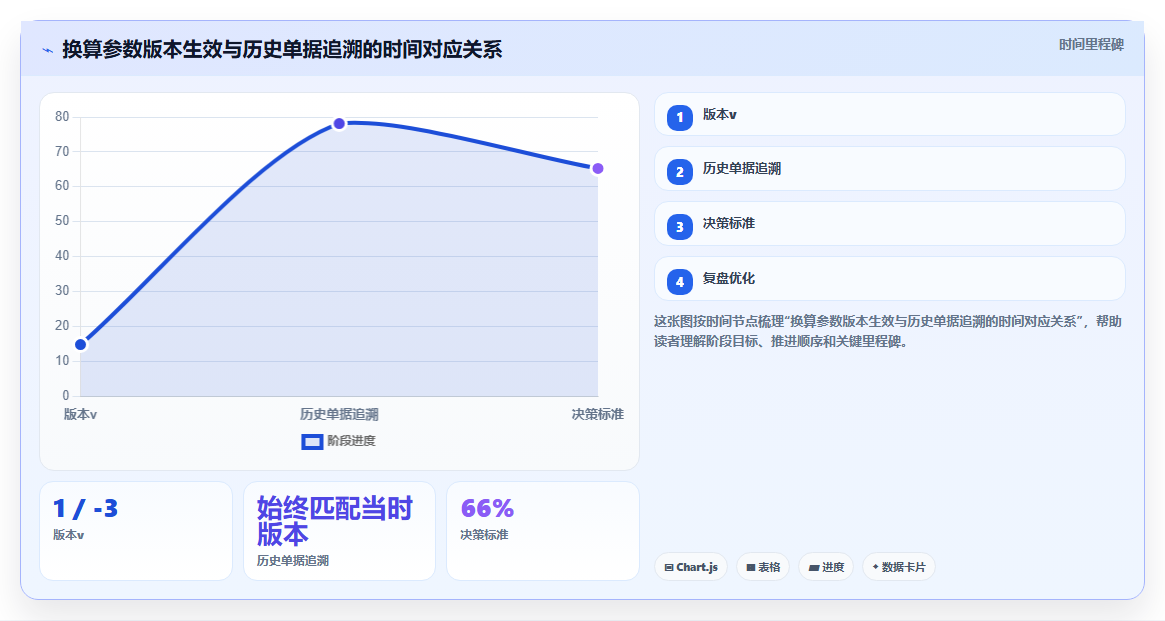The image size is (1165, 621).
Task: Open the 历史单据追溯 milestone row
Action: click(x=889, y=169)
